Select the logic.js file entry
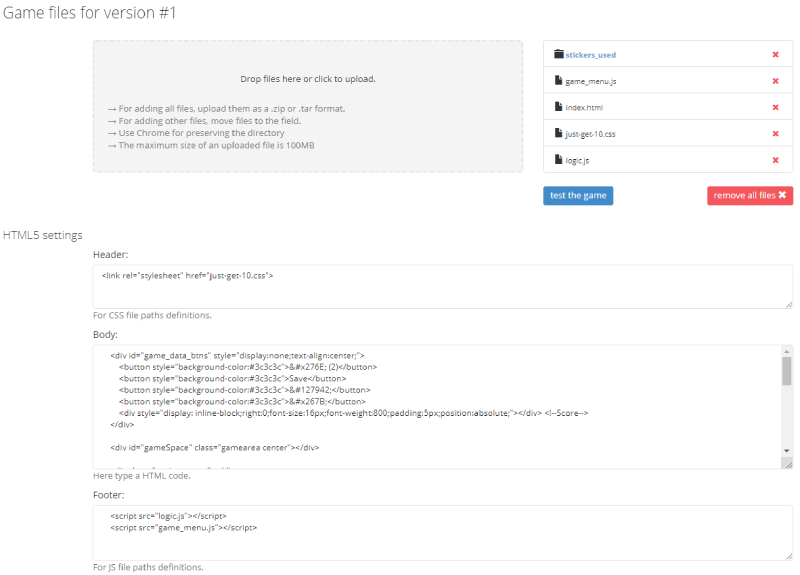 [x=580, y=160]
